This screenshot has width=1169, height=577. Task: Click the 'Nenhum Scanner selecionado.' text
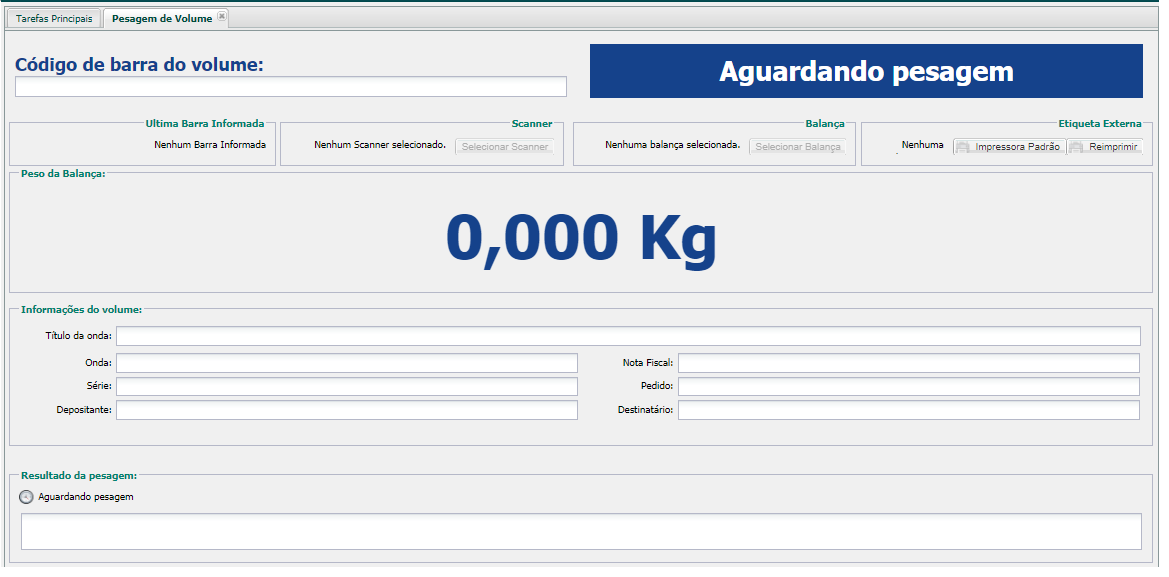coord(380,145)
